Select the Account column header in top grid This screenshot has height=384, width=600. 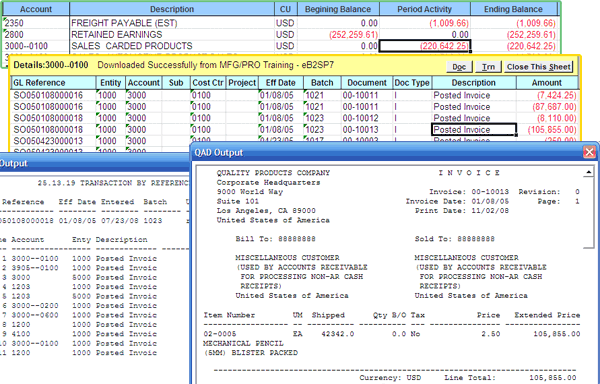[x=36, y=9]
